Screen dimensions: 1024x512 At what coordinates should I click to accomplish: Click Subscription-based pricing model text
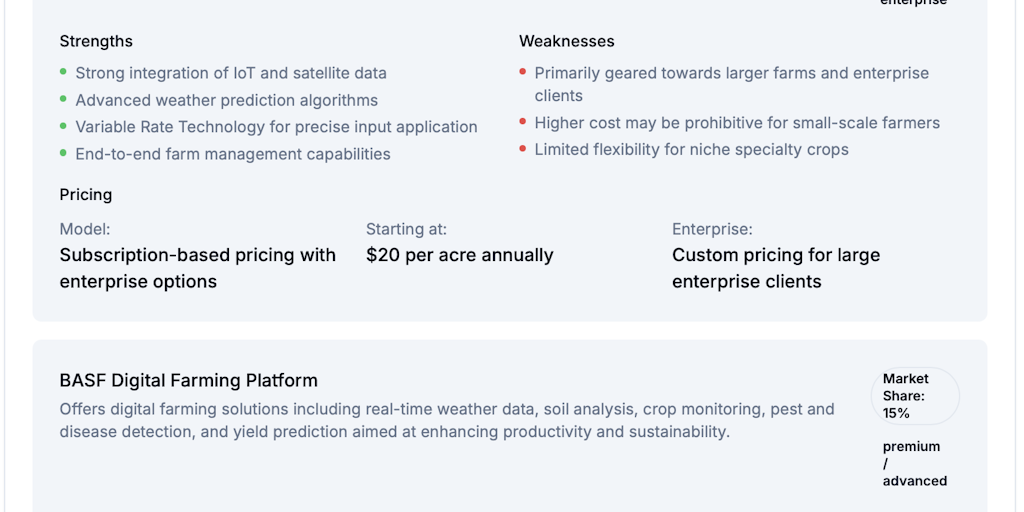pos(198,268)
